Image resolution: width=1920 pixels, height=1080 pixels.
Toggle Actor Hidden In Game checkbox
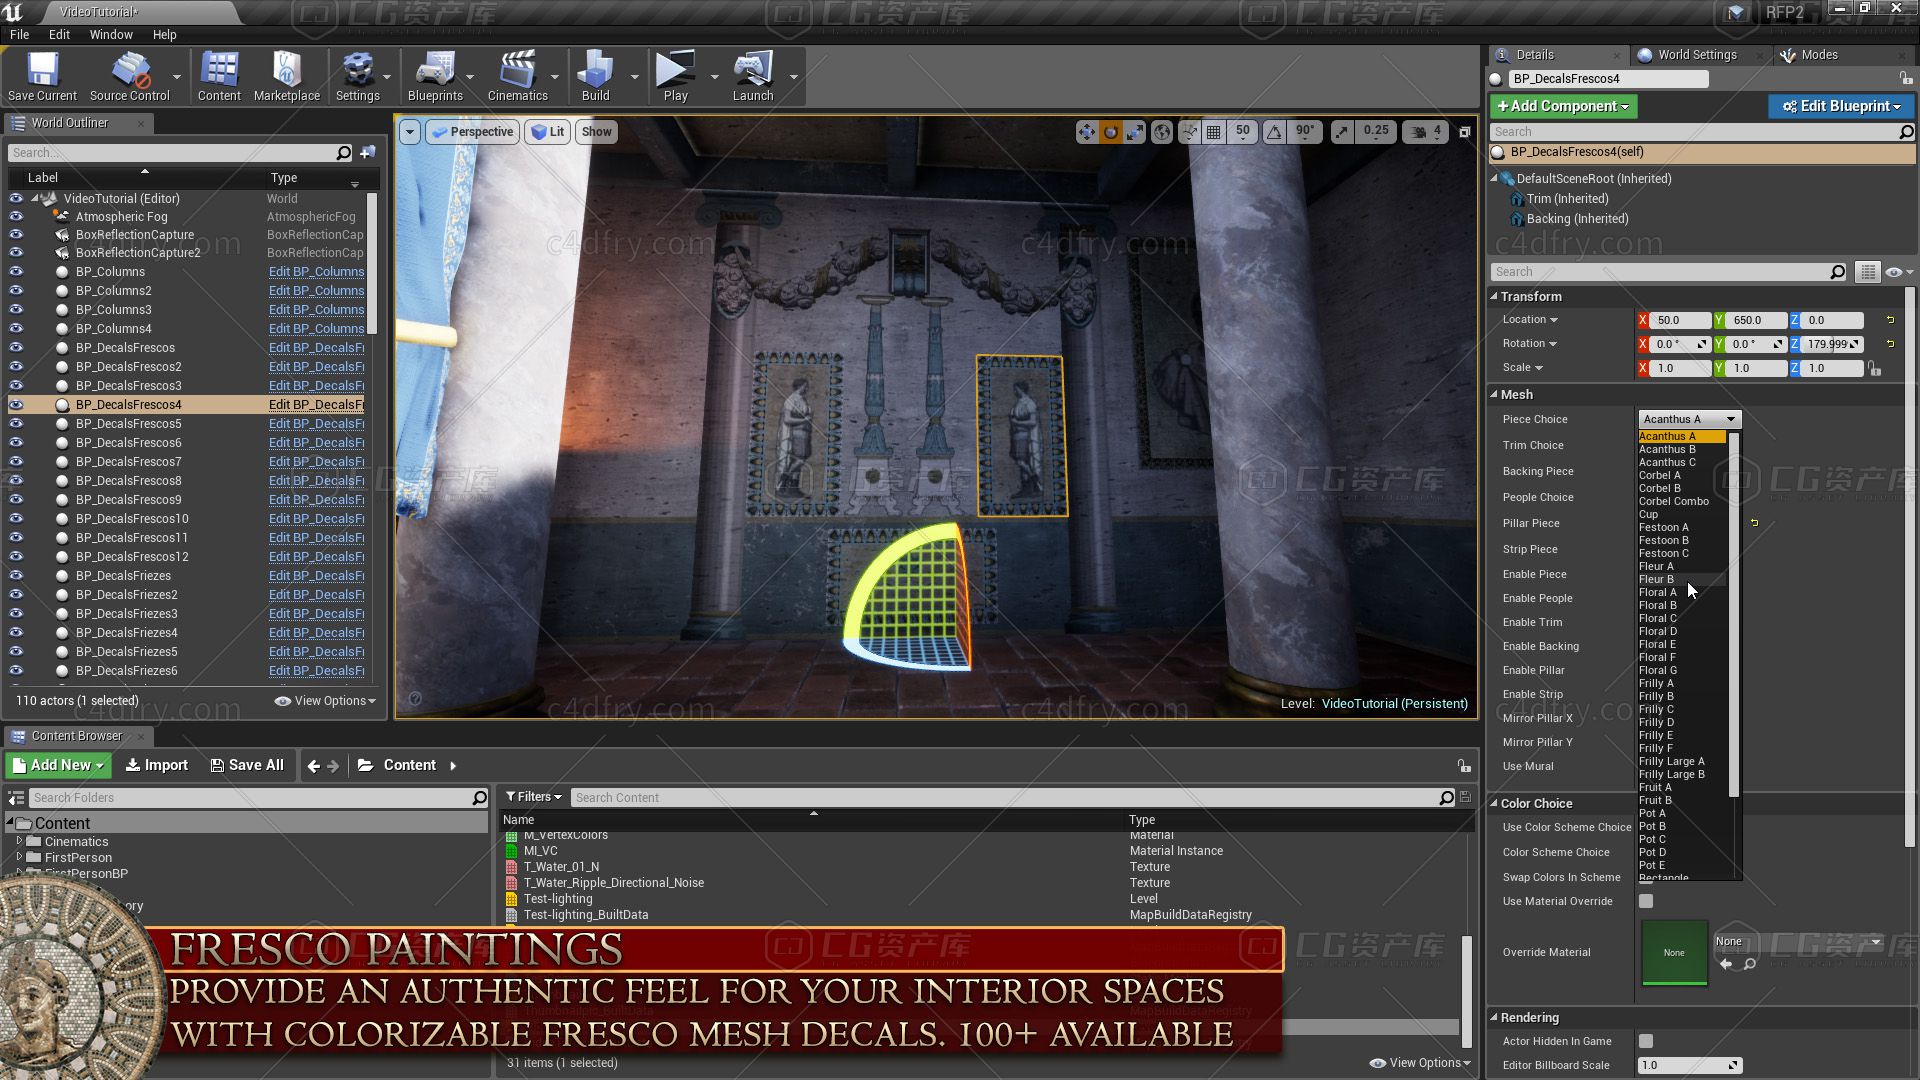pos(1645,1041)
